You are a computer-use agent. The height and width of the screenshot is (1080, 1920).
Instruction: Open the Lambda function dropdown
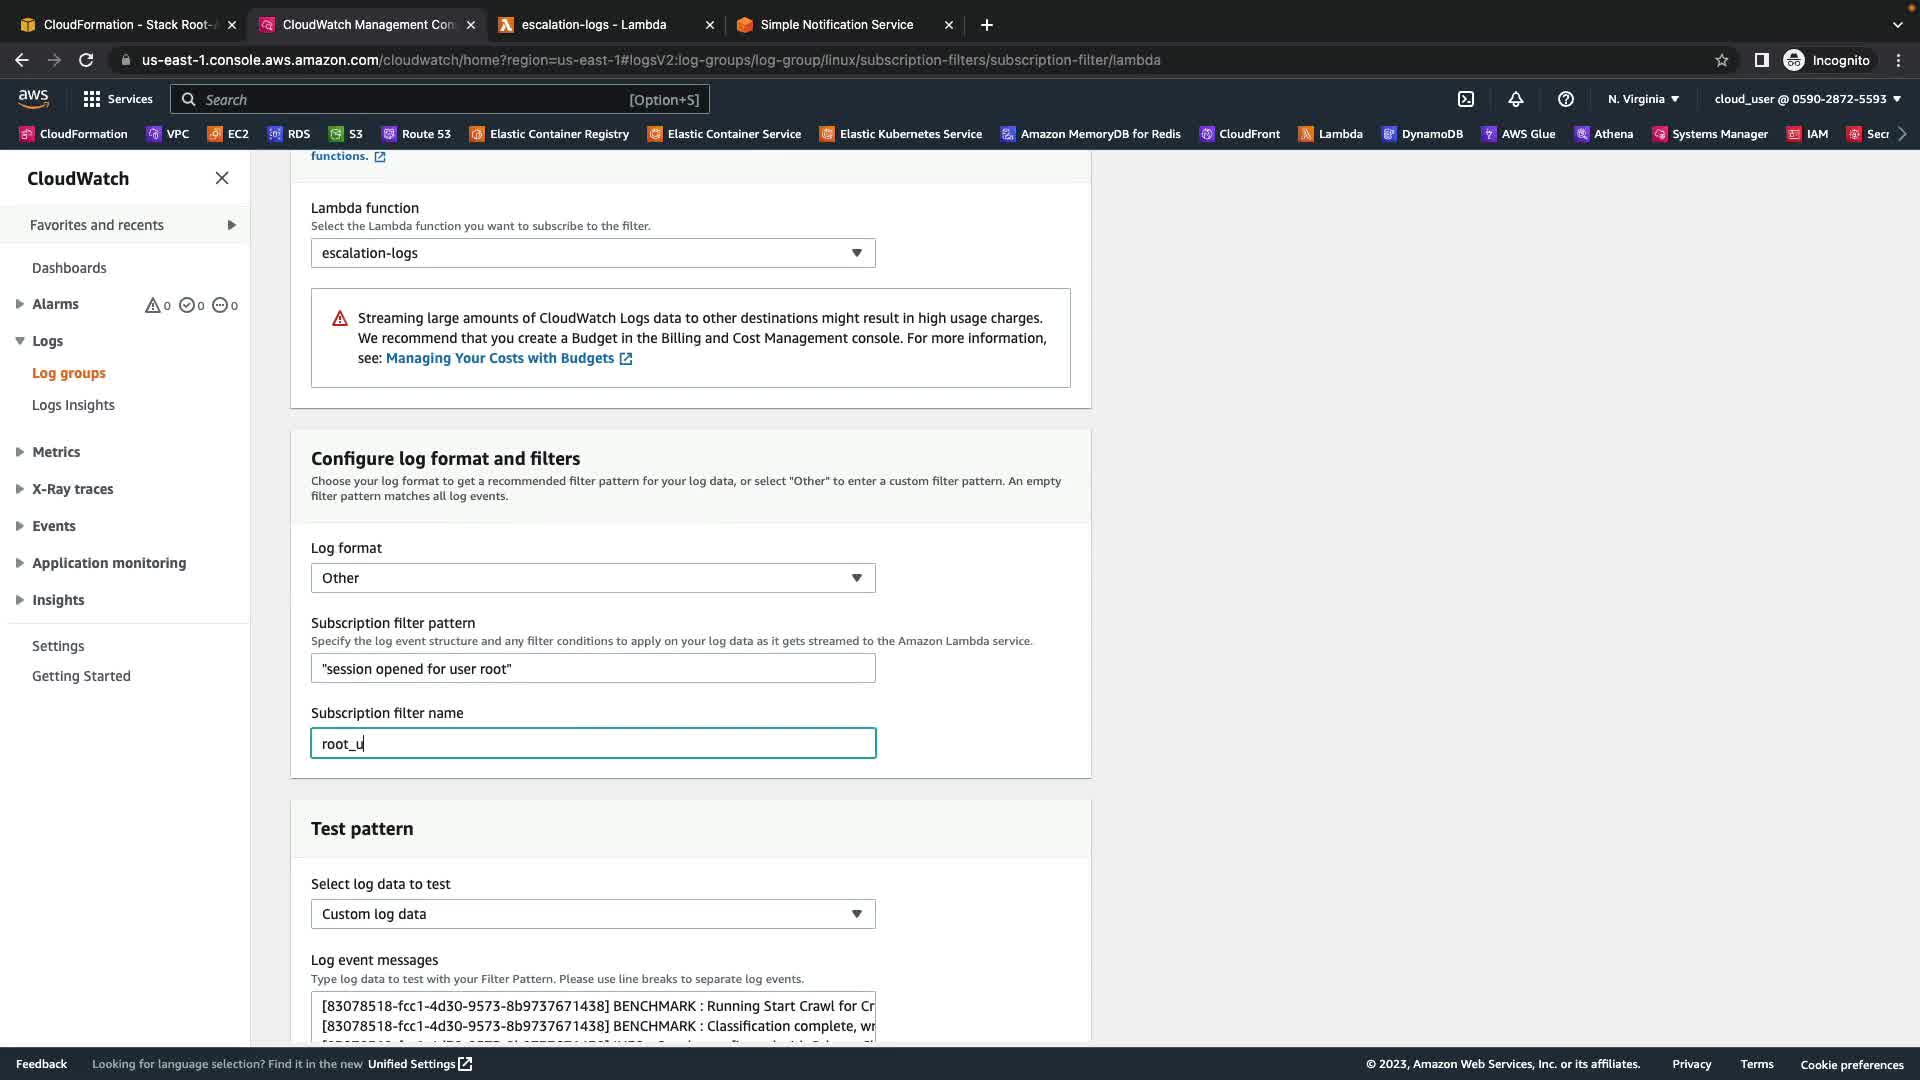(593, 253)
